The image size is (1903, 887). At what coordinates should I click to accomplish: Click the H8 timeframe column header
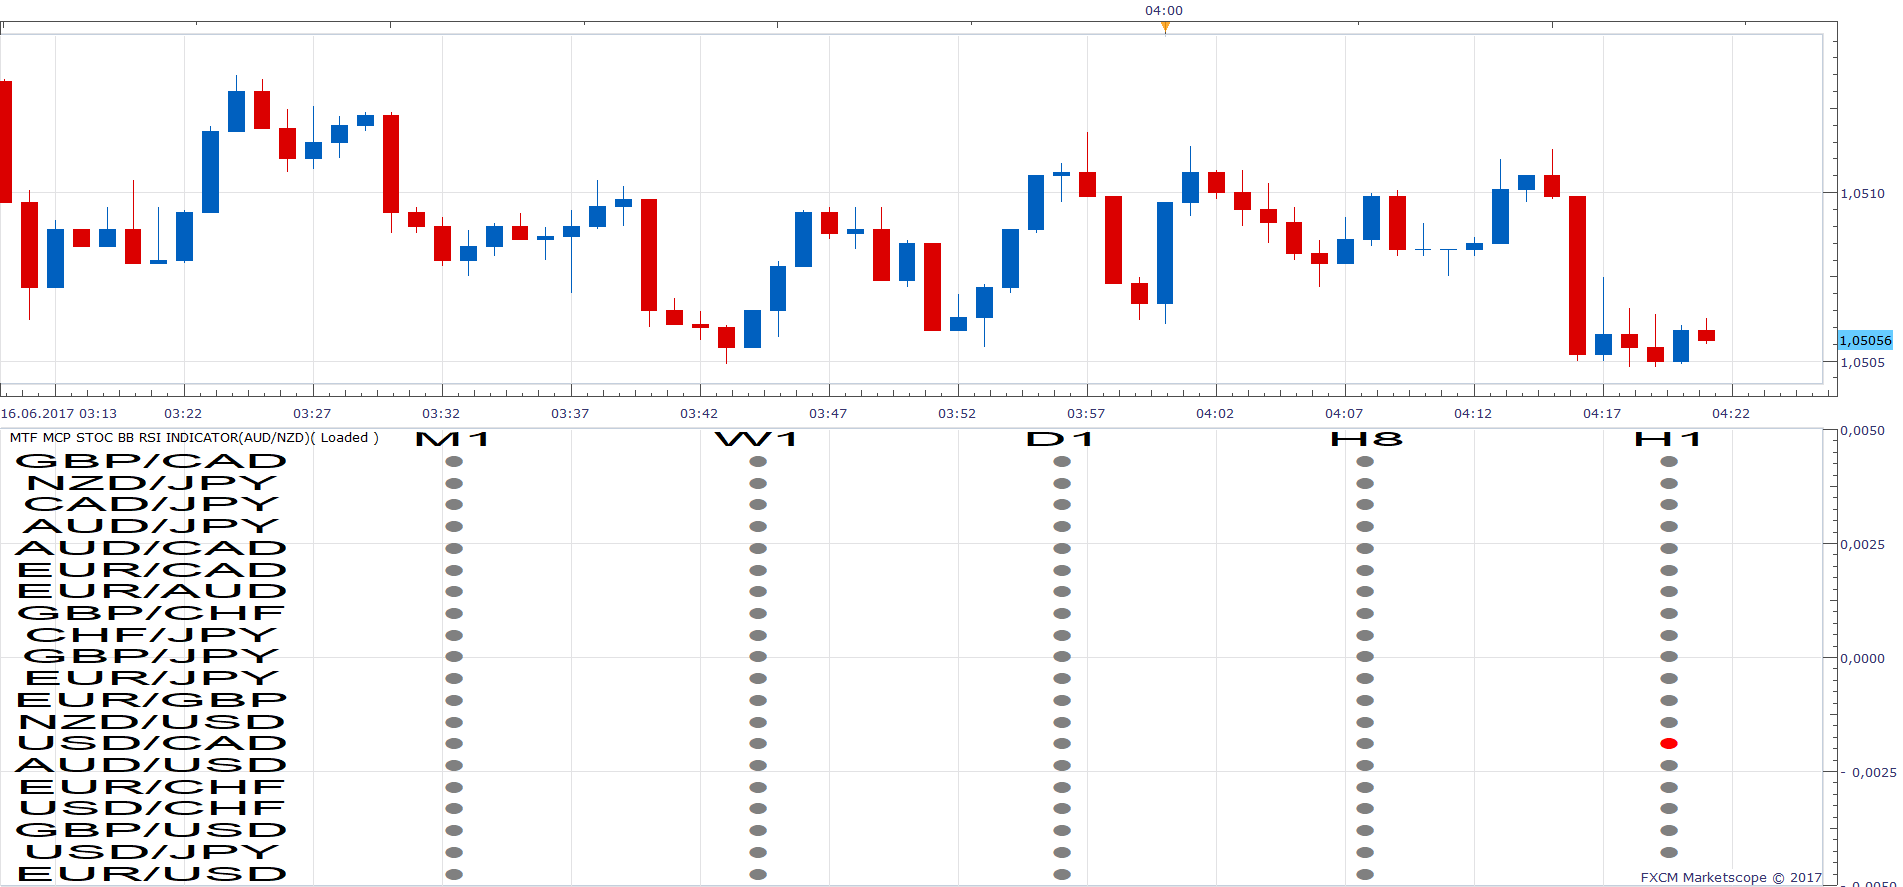[x=1366, y=439]
